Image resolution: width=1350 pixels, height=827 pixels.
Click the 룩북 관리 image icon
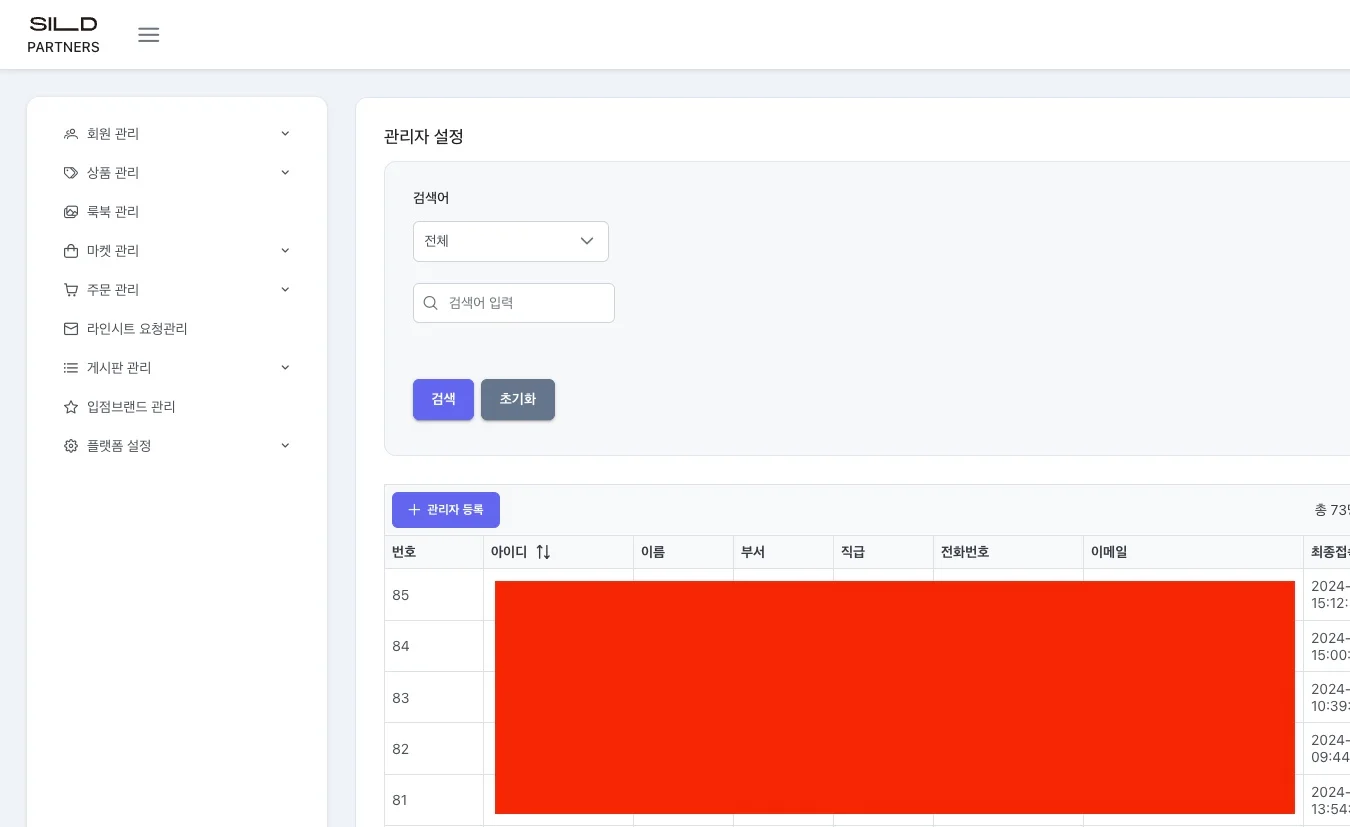(71, 212)
